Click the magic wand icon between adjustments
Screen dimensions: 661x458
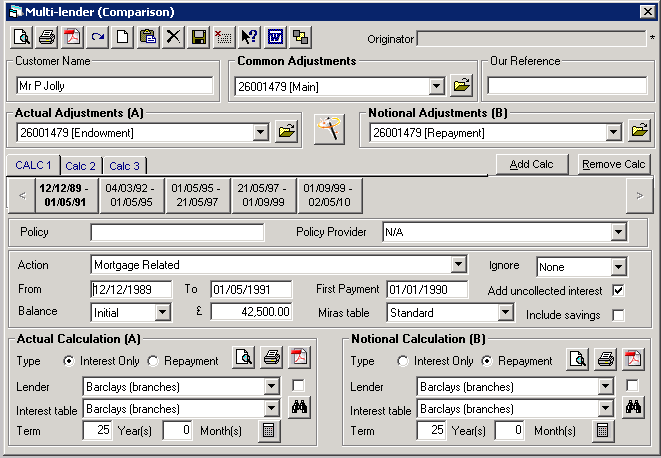(329, 129)
